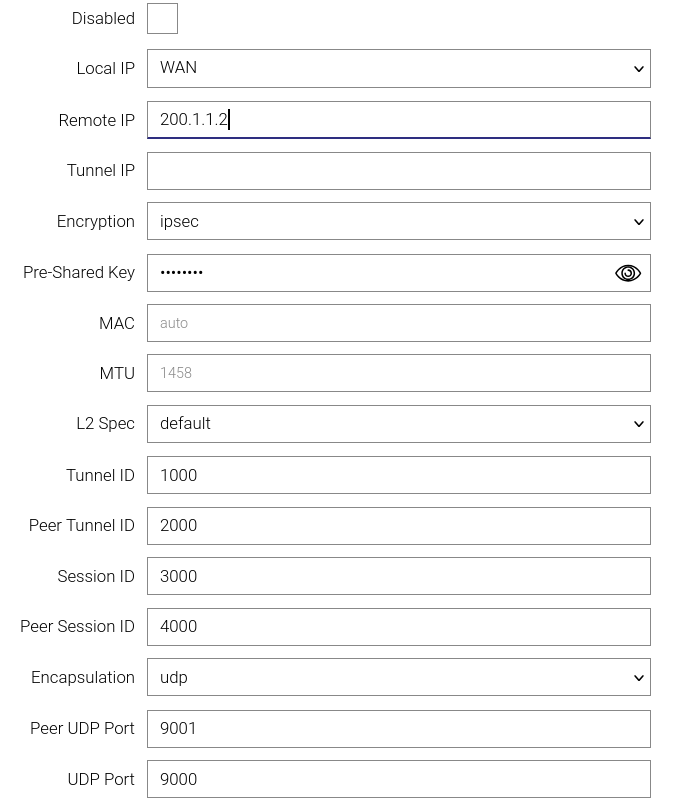This screenshot has width=681, height=811.
Task: Click the MTU input field
Action: pyautogui.click(x=398, y=373)
